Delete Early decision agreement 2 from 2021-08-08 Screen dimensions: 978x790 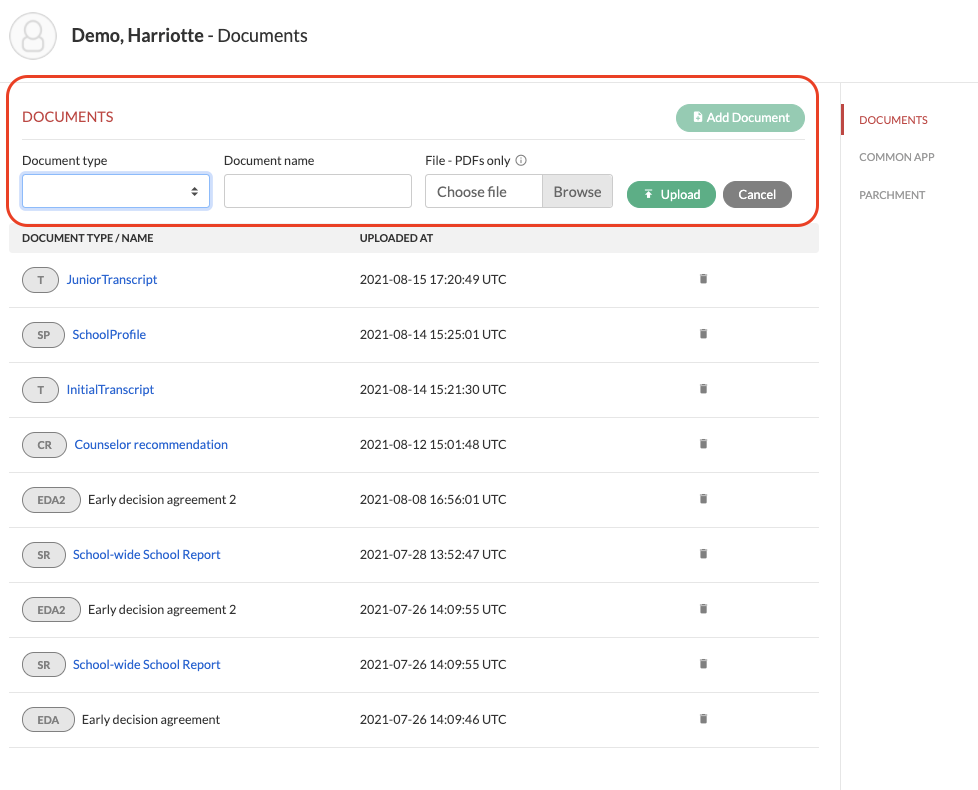(x=703, y=498)
